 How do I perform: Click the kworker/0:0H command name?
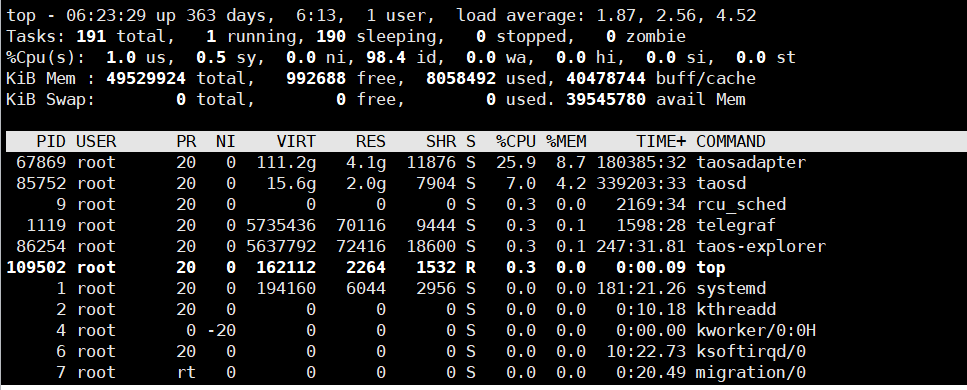[756, 331]
